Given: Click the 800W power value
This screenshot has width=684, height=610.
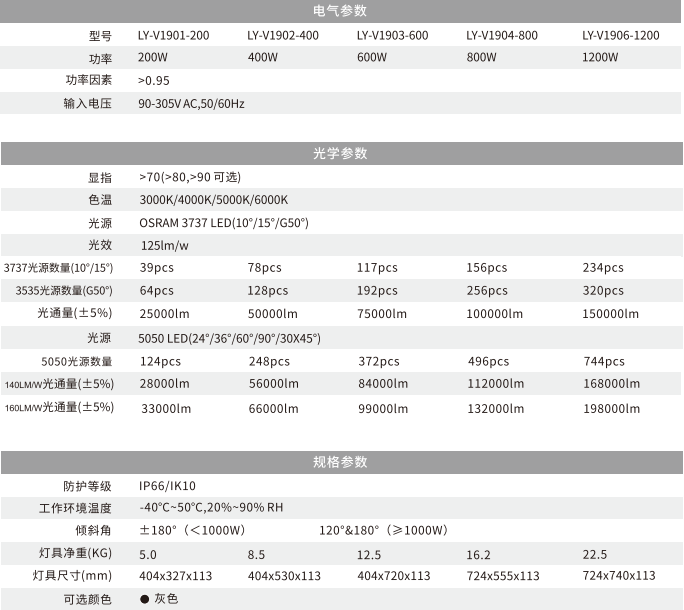Looking at the screenshot, I should [481, 57].
